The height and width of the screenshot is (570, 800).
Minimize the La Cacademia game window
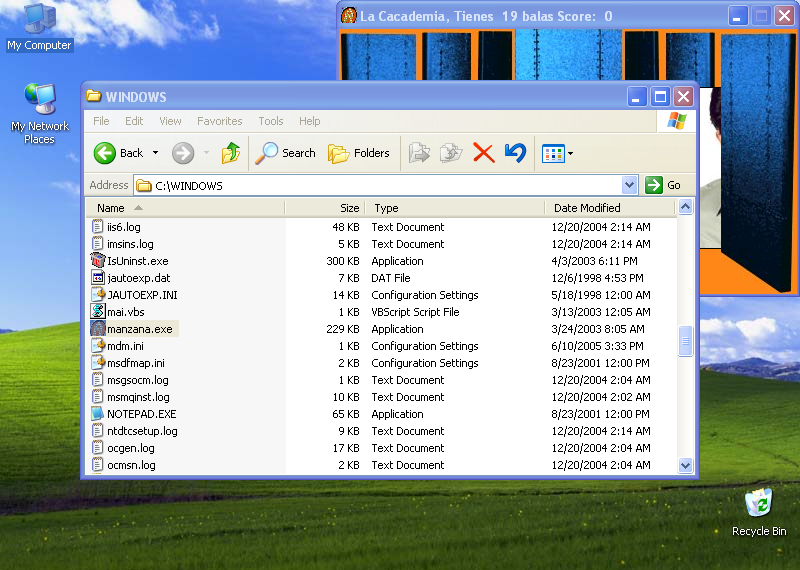pos(737,16)
